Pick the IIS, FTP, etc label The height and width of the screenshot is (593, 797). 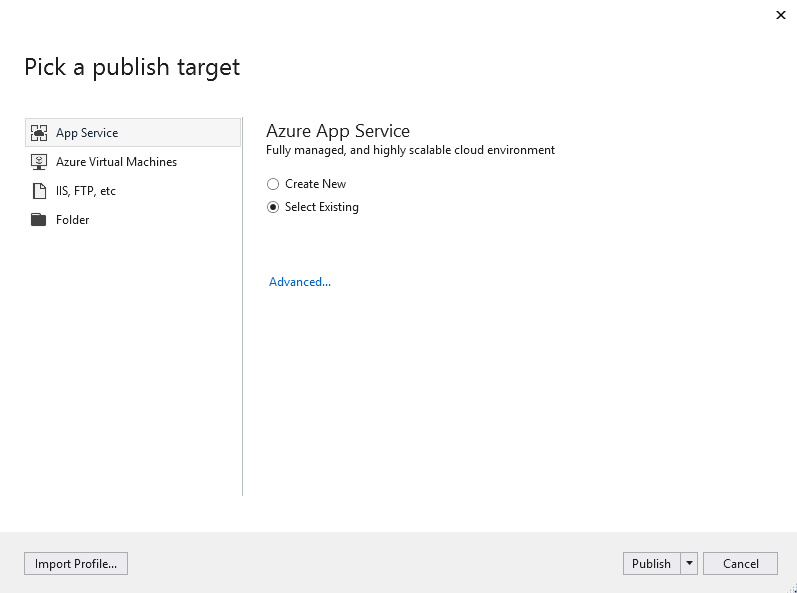click(x=86, y=191)
